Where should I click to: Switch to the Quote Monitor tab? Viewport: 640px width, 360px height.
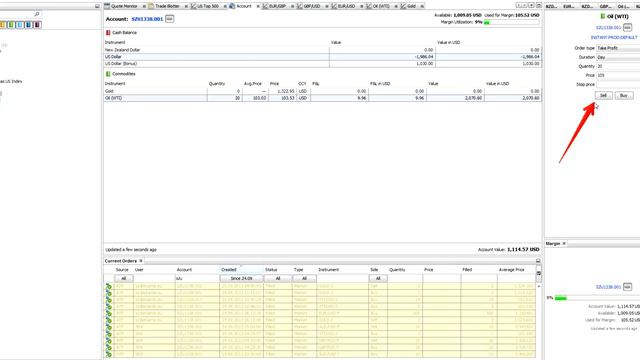124,6
